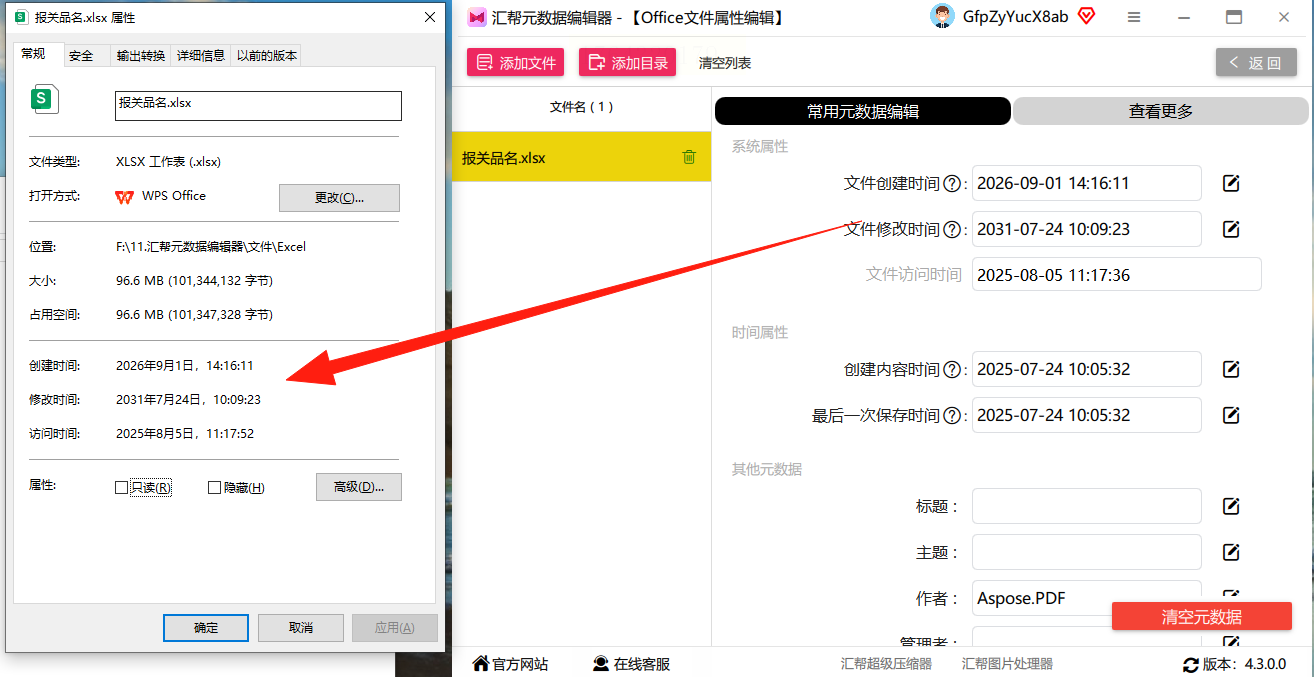Click help icon beside 创建内容时间
The height and width of the screenshot is (677, 1314).
[x=953, y=370]
